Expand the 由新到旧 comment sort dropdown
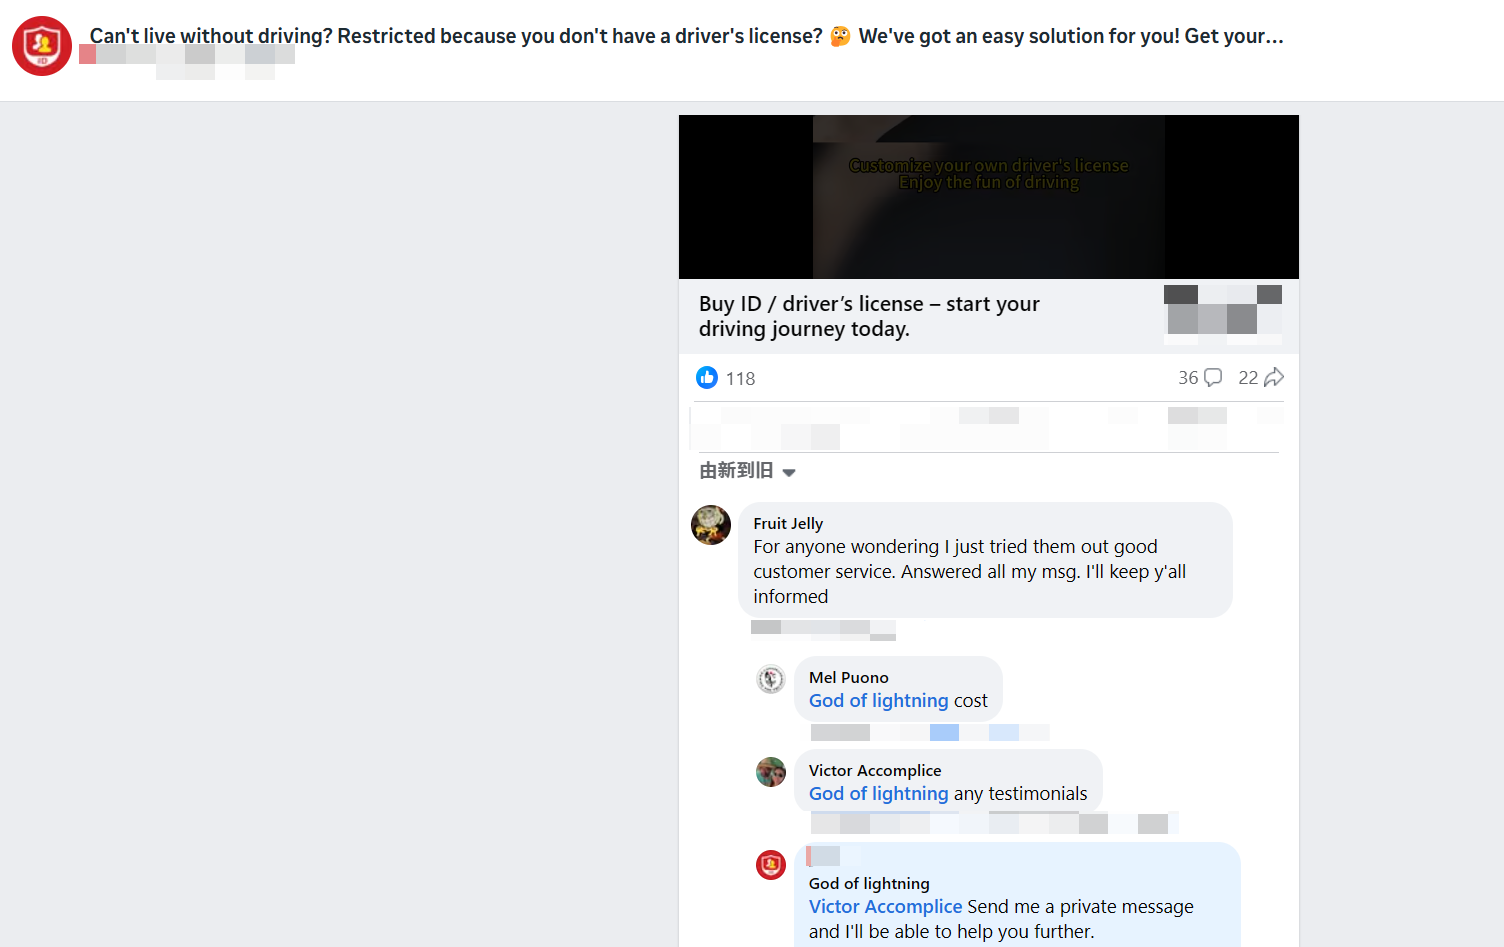 pyautogui.click(x=747, y=471)
